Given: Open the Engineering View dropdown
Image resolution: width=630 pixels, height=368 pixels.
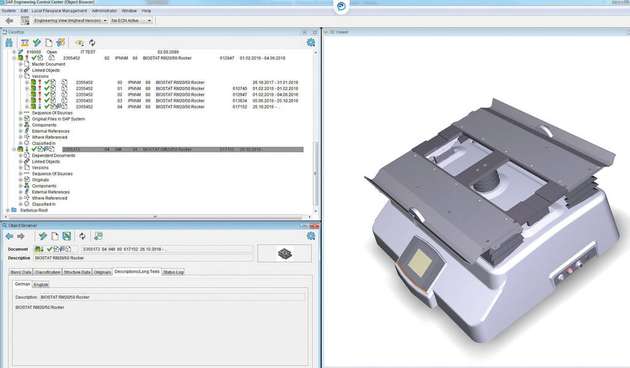Looking at the screenshot, I should coord(70,20).
